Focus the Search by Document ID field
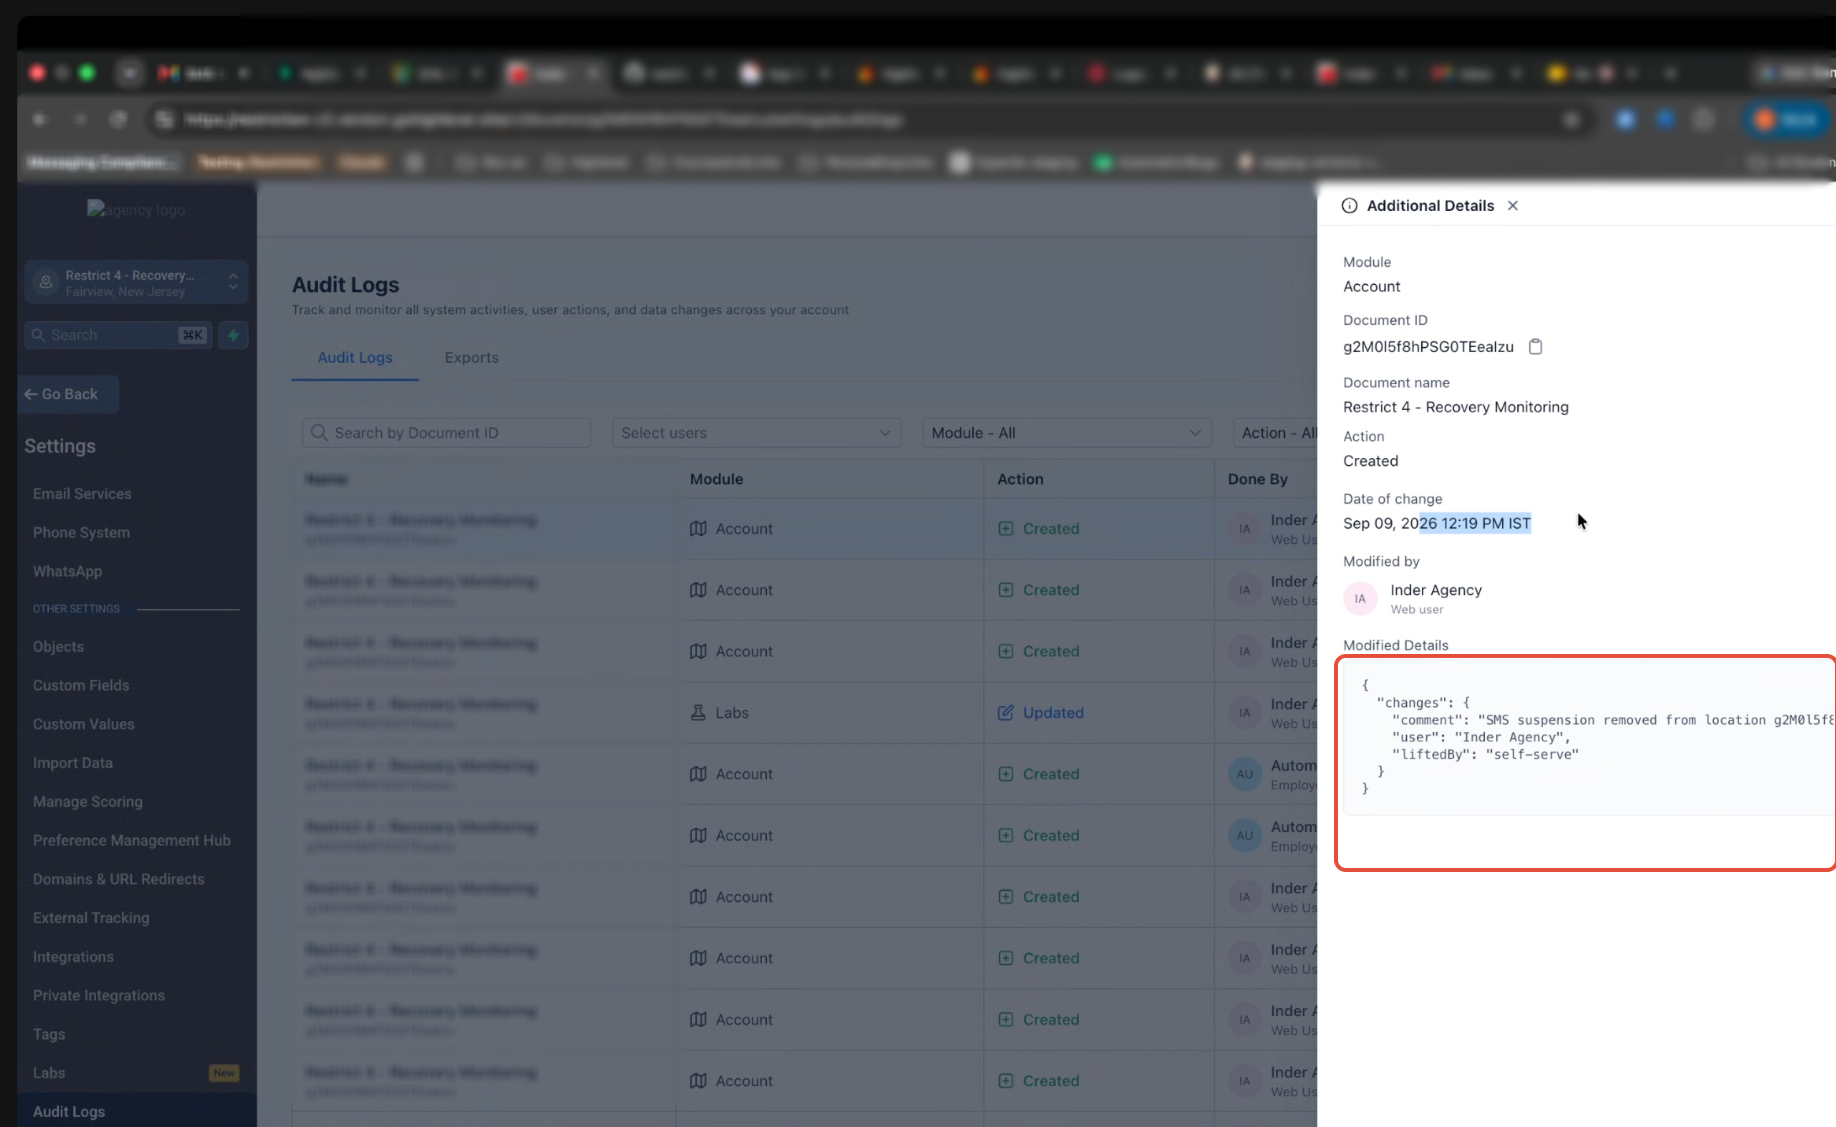 coord(446,433)
